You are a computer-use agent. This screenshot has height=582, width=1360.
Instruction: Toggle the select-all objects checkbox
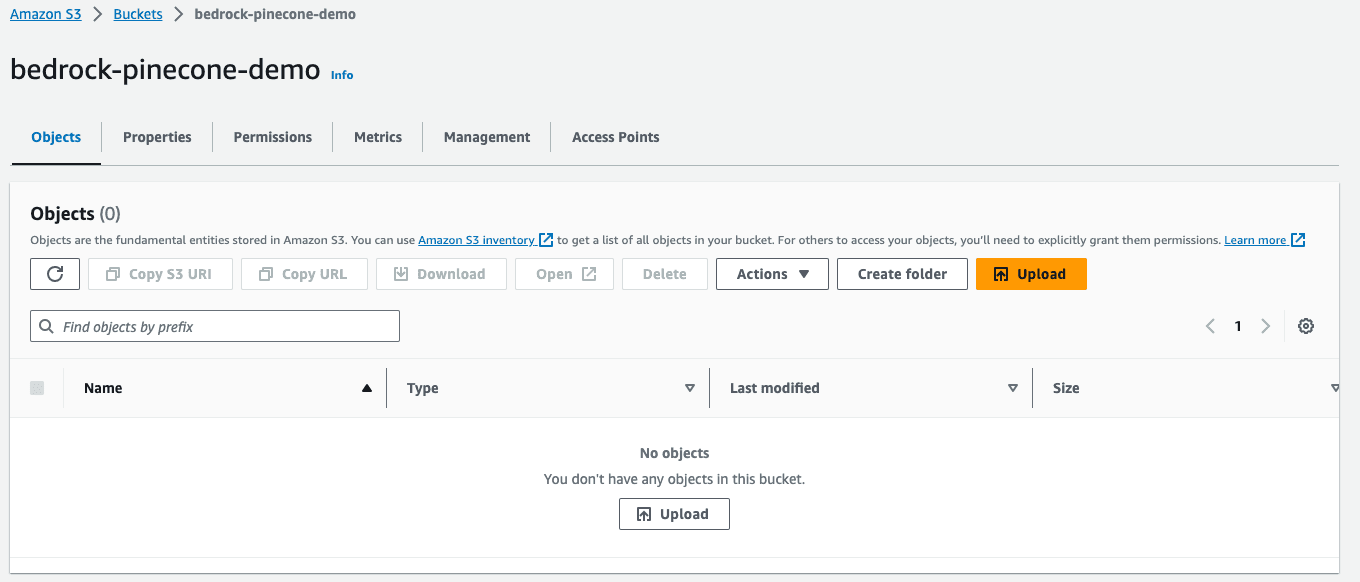(37, 388)
